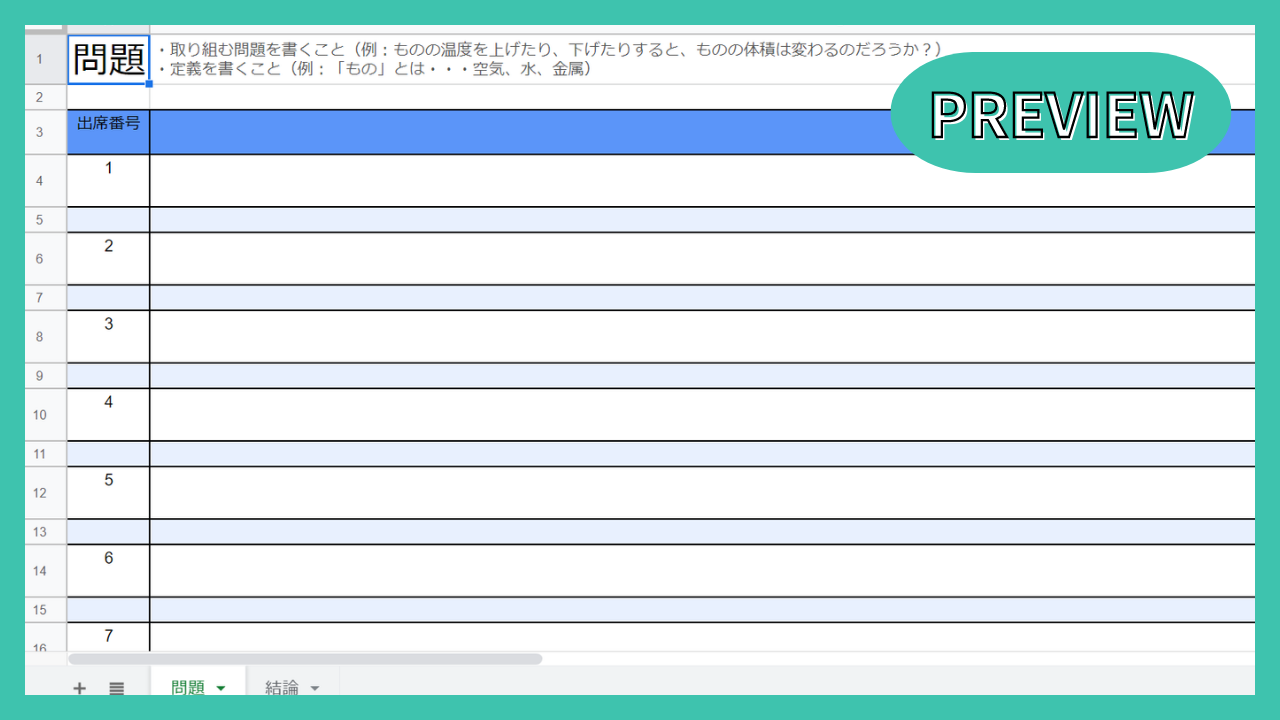Click attendance number 2 cell
This screenshot has width=1280, height=720.
109,259
